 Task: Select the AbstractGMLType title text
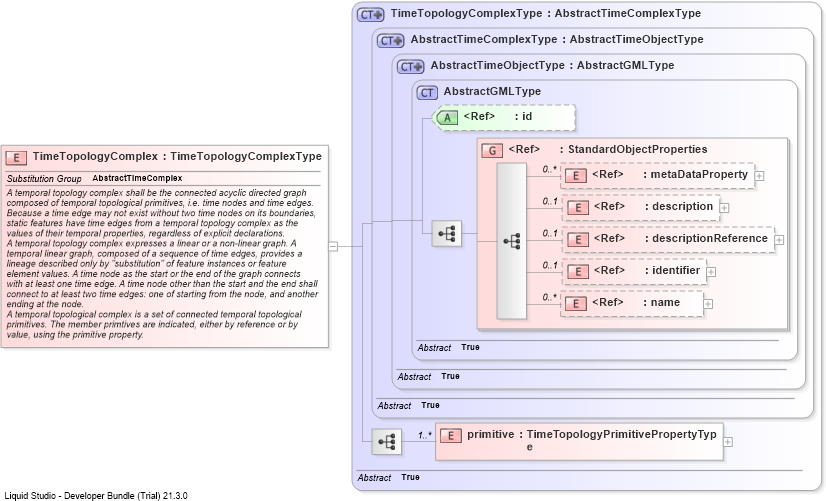pos(492,91)
